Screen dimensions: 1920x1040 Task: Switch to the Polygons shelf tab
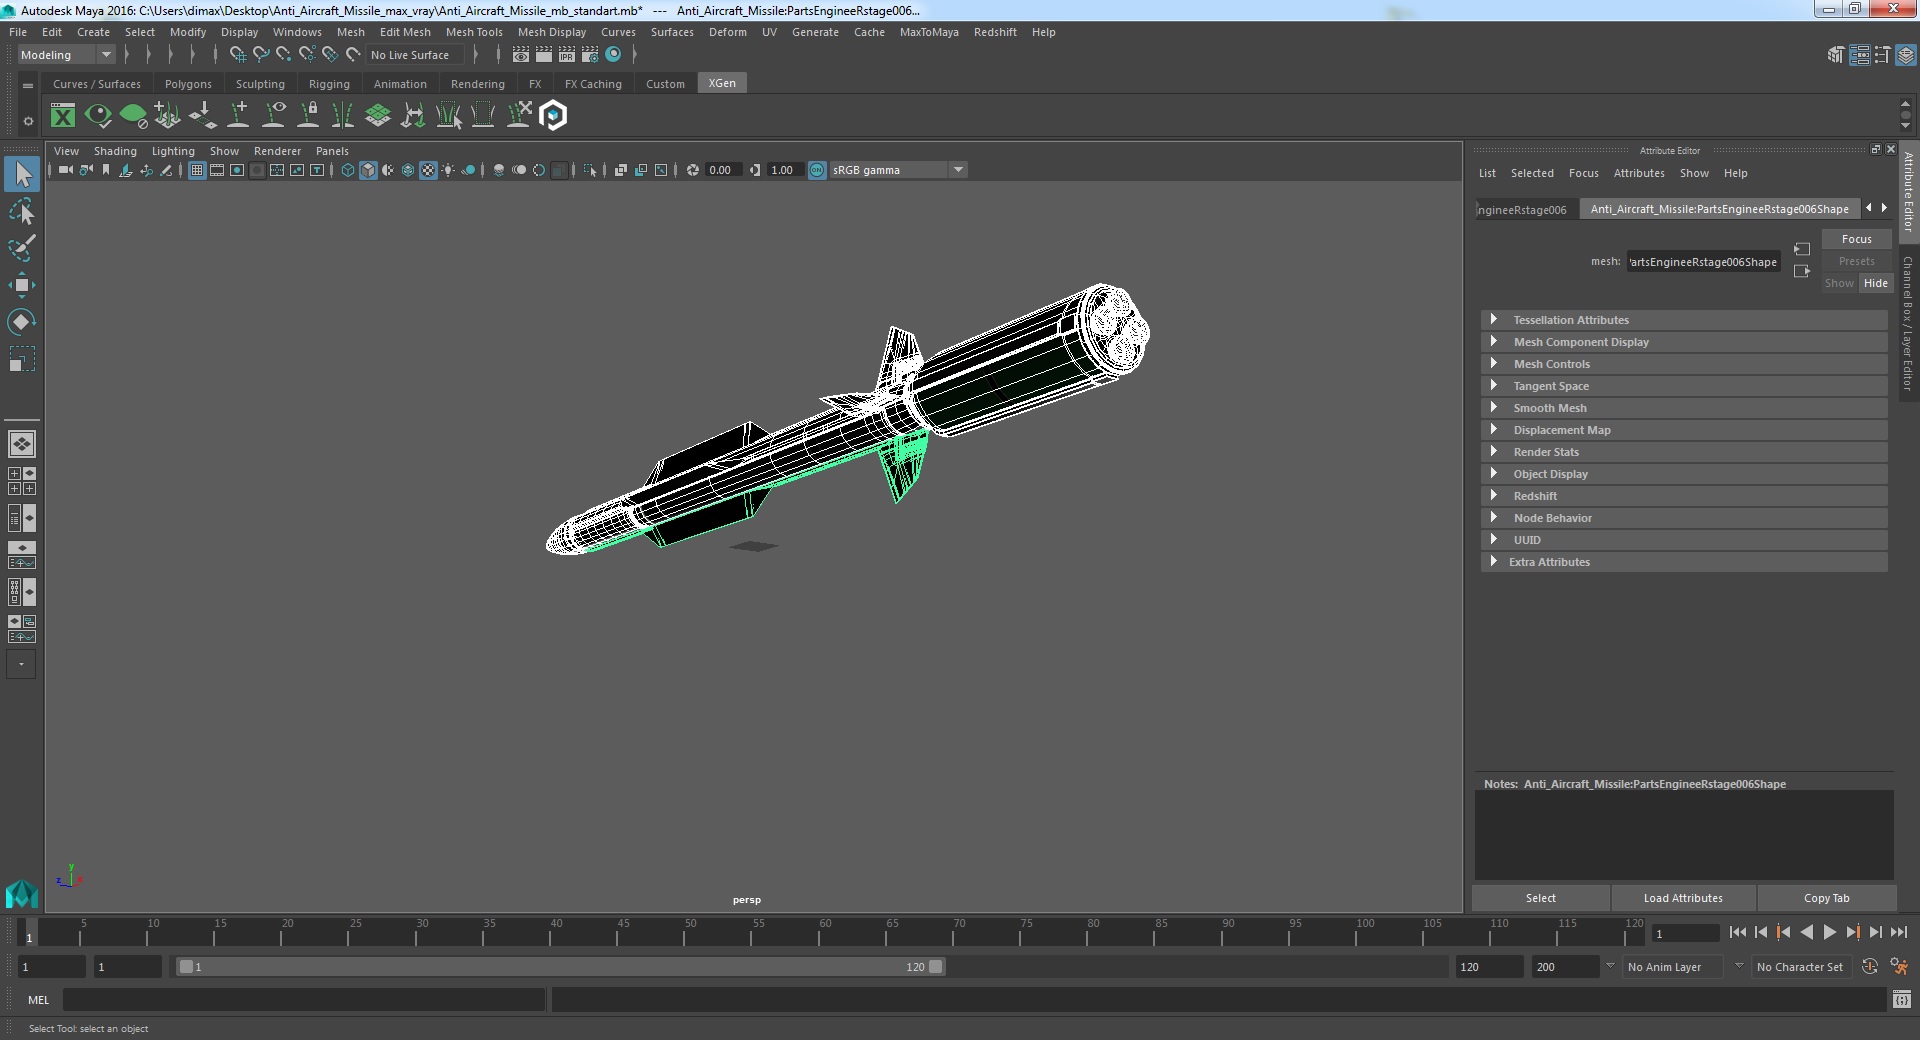[x=188, y=84]
